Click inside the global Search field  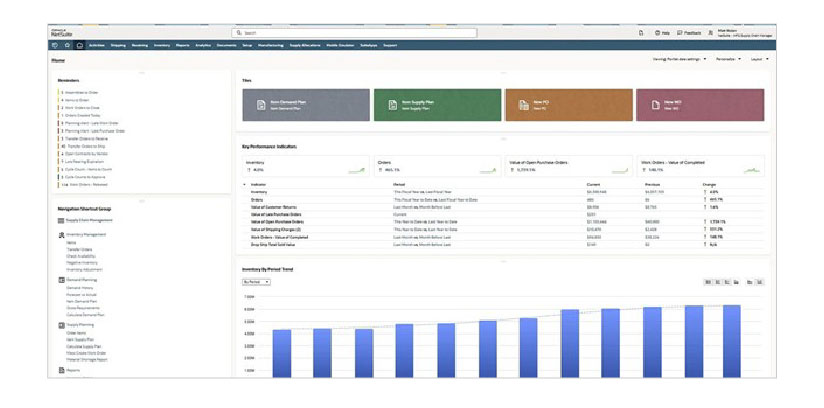[x=354, y=33]
